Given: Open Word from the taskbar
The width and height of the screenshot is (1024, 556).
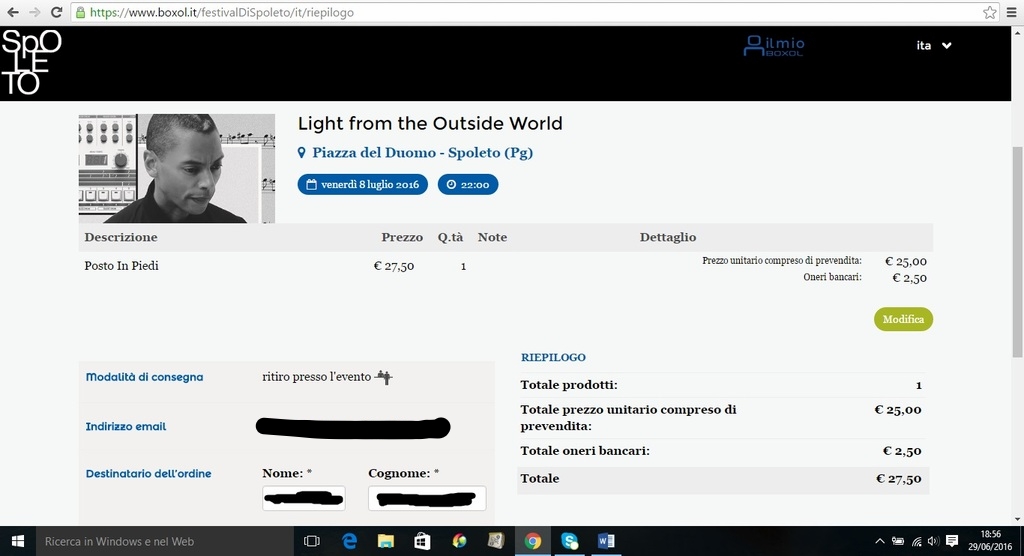Looking at the screenshot, I should [606, 541].
